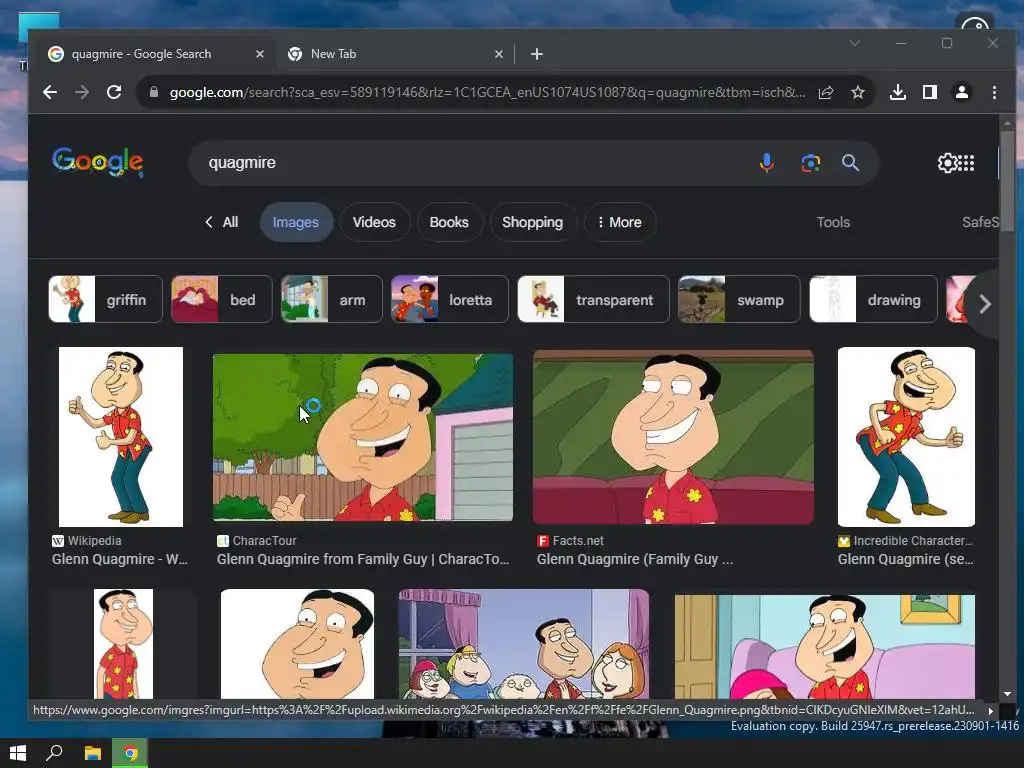Click the page vertical scrollbar thumb
Image resolution: width=1024 pixels, height=768 pixels.
pyautogui.click(x=1006, y=181)
